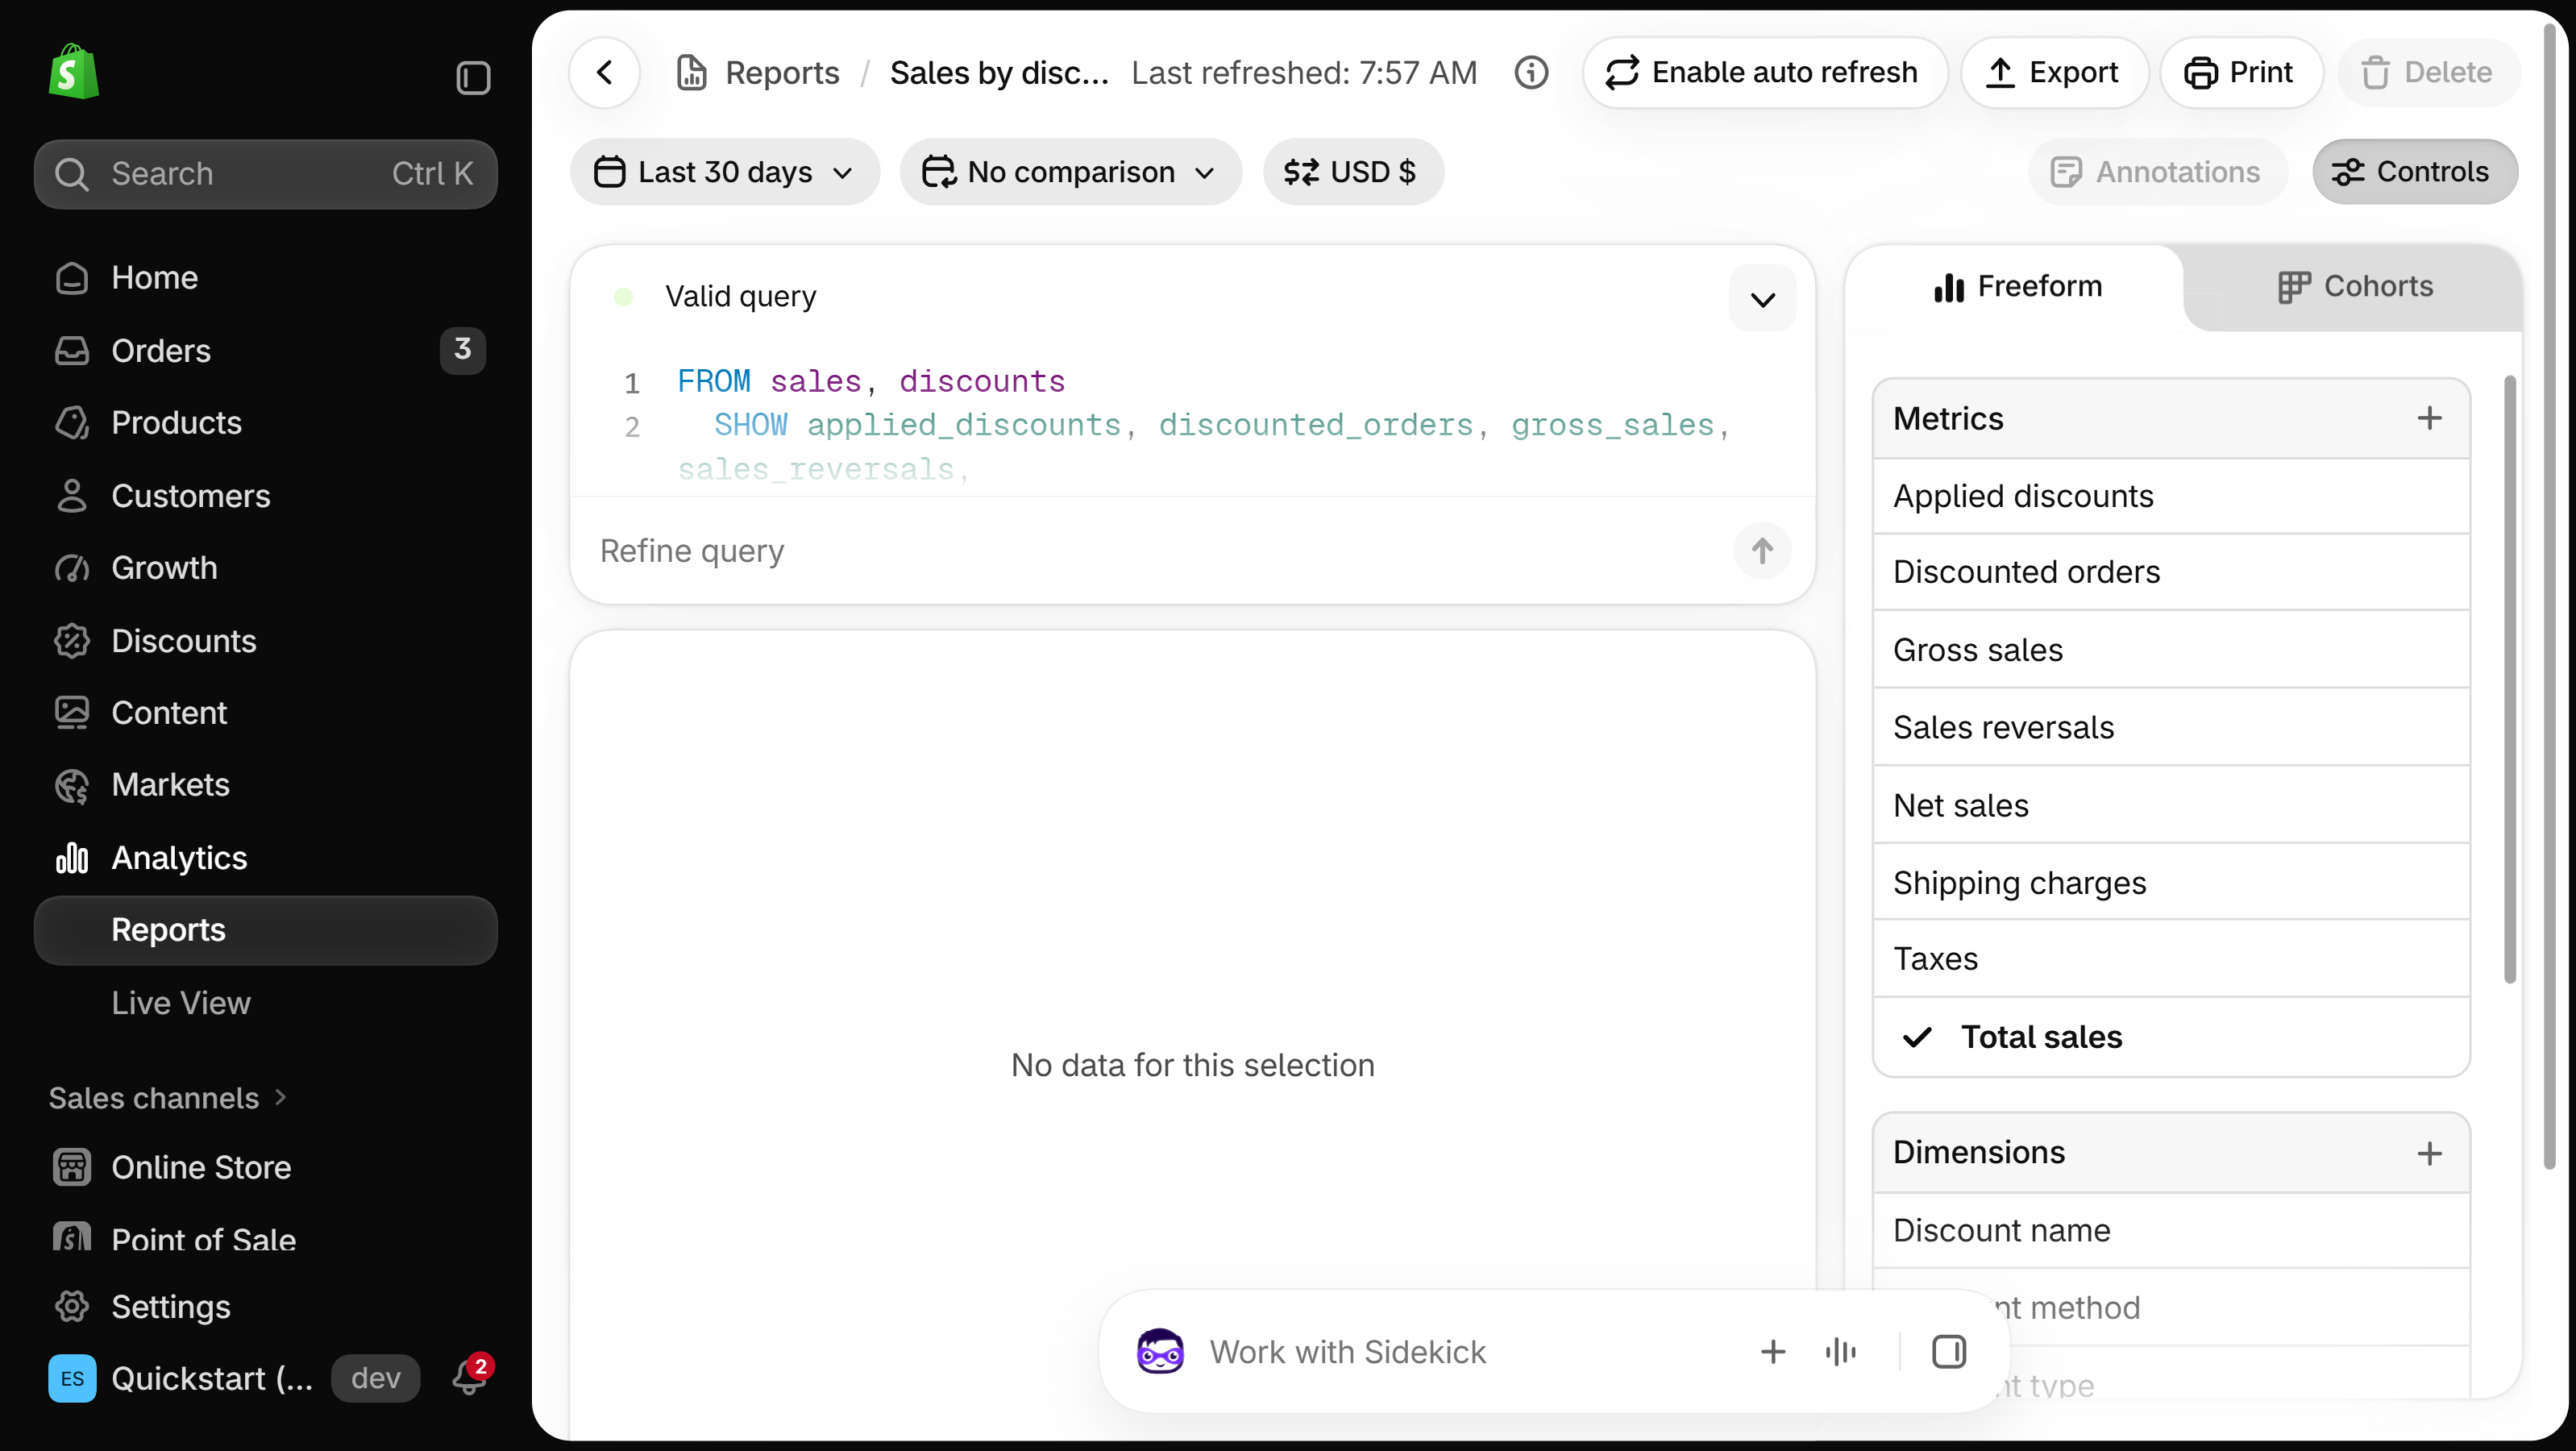Expand the Sales channels section
This screenshot has width=2576, height=1451.
[x=168, y=1097]
